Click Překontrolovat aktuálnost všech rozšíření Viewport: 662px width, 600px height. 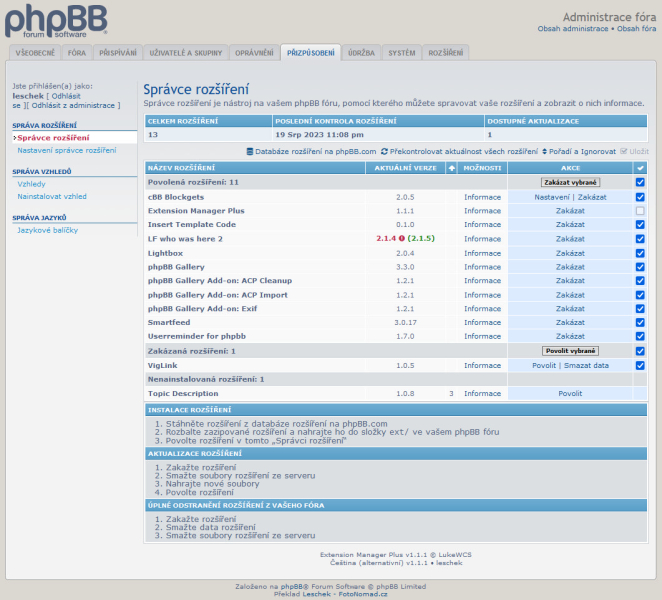pos(464,151)
